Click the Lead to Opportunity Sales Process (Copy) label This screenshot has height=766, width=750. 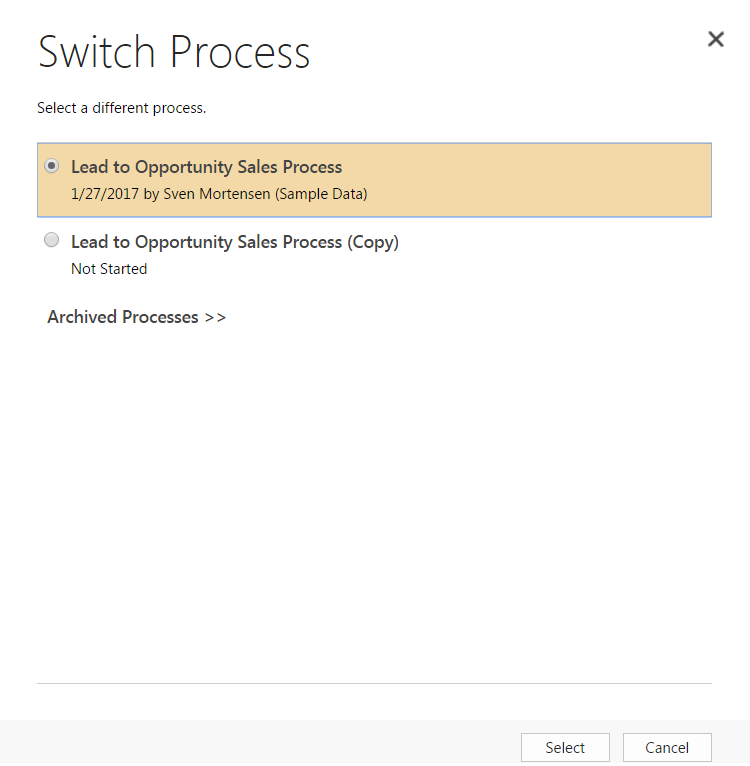pos(234,242)
